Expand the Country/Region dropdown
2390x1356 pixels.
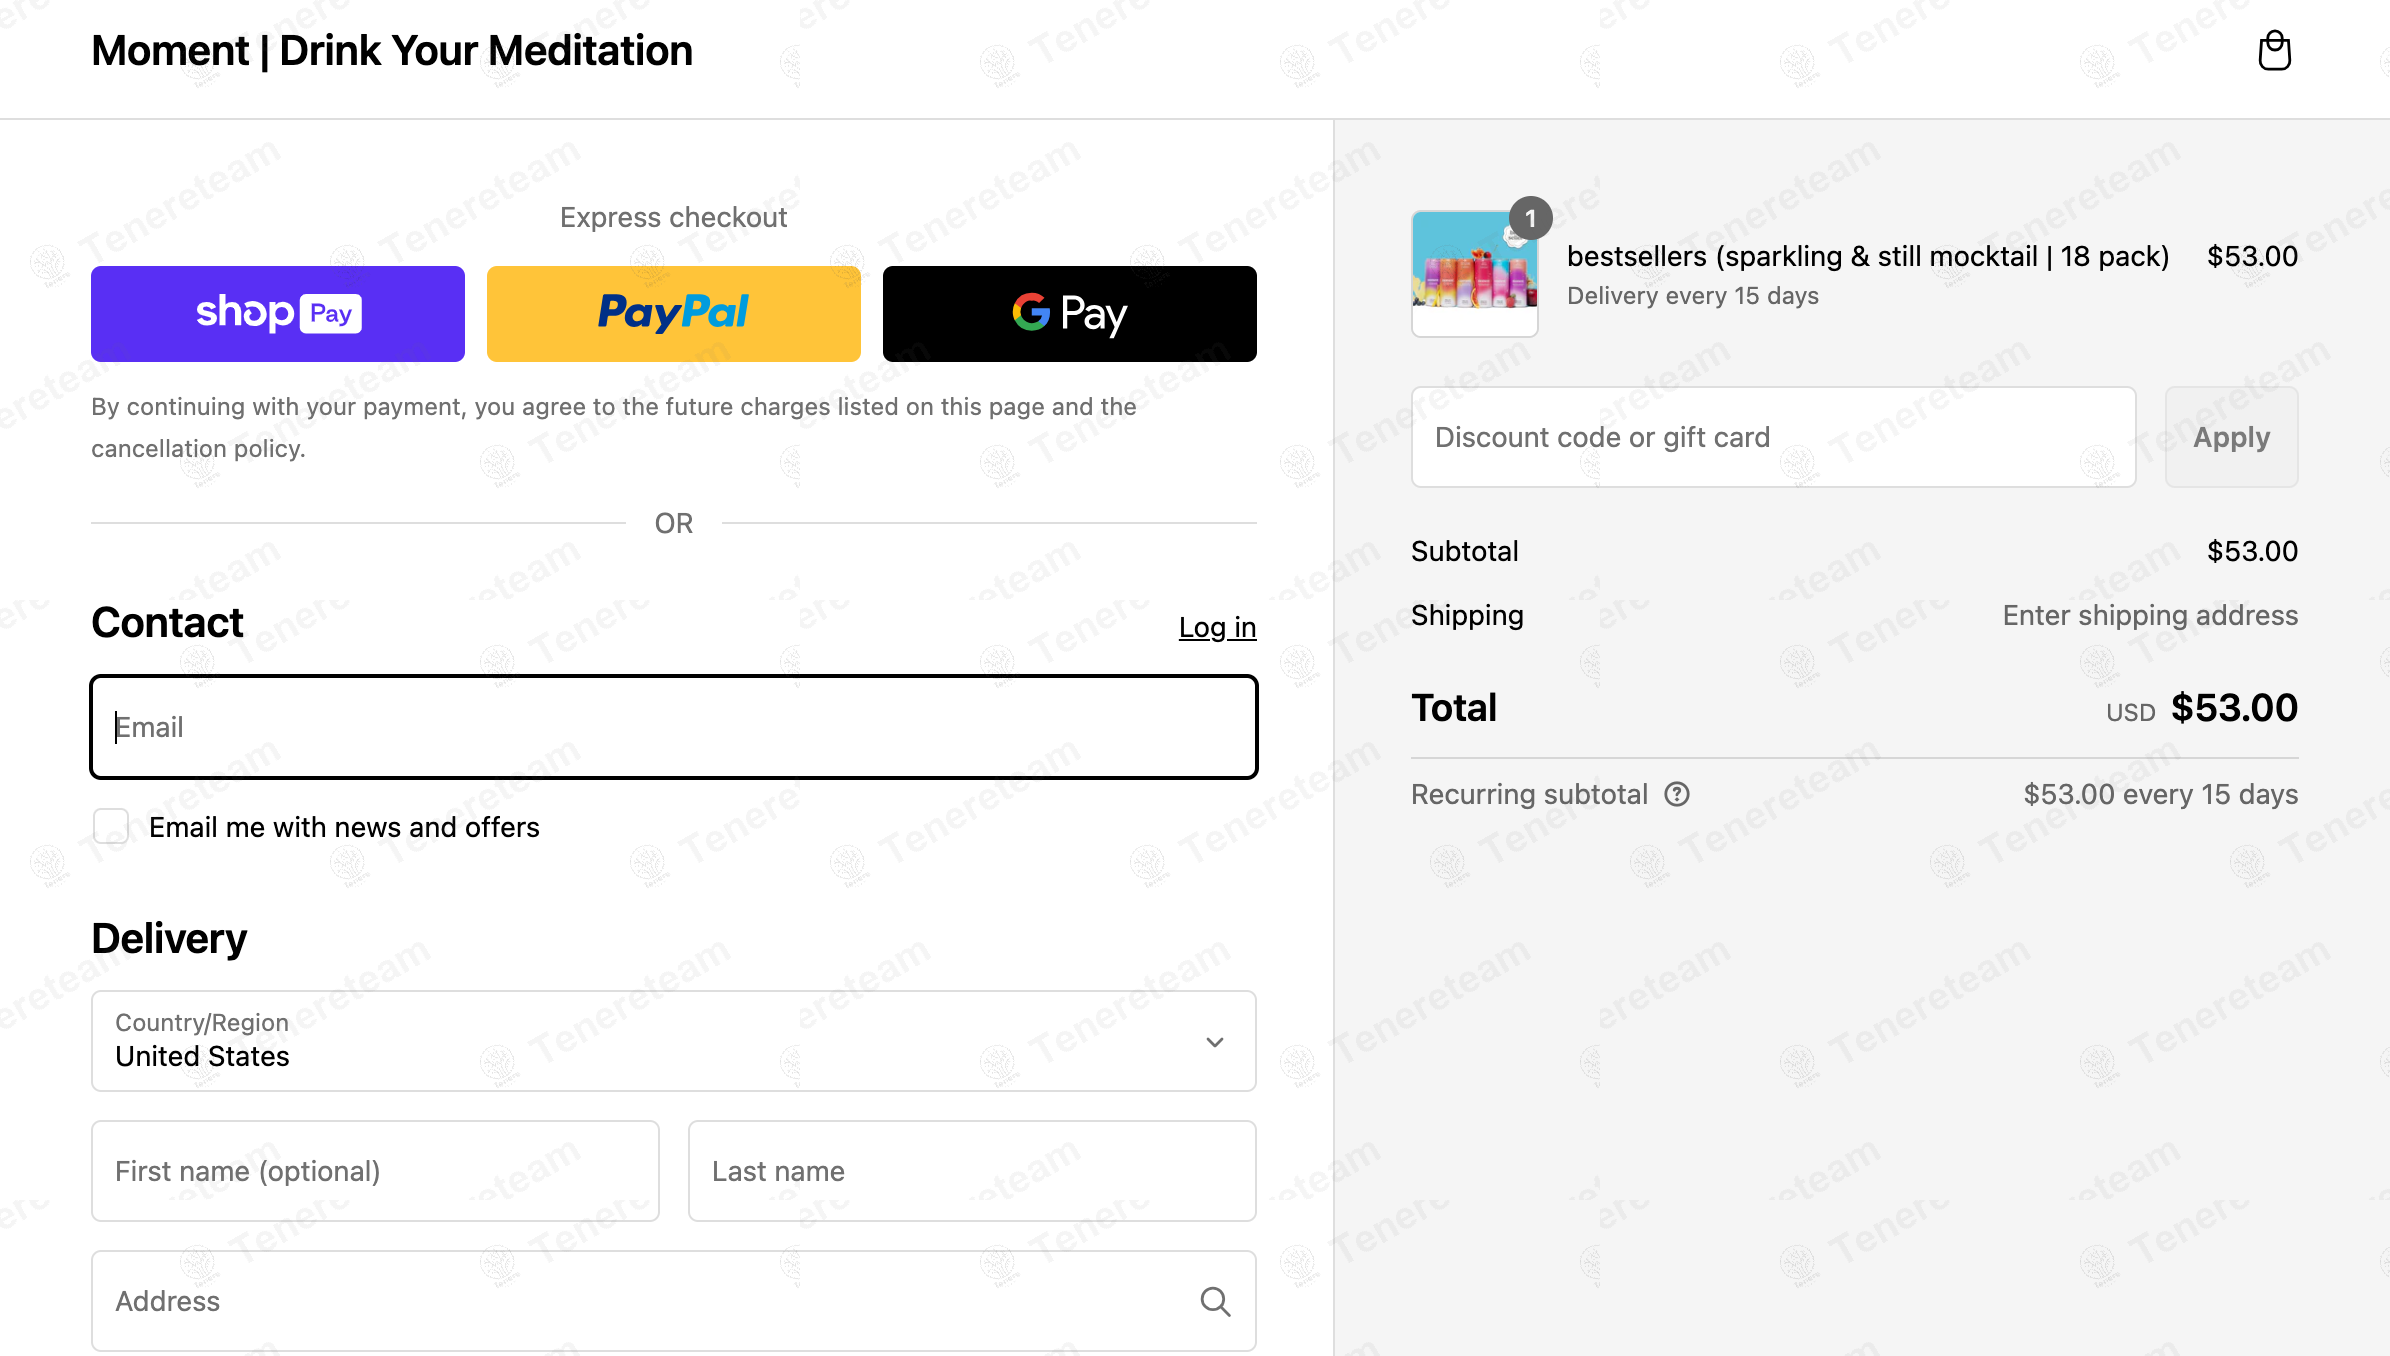674,1041
